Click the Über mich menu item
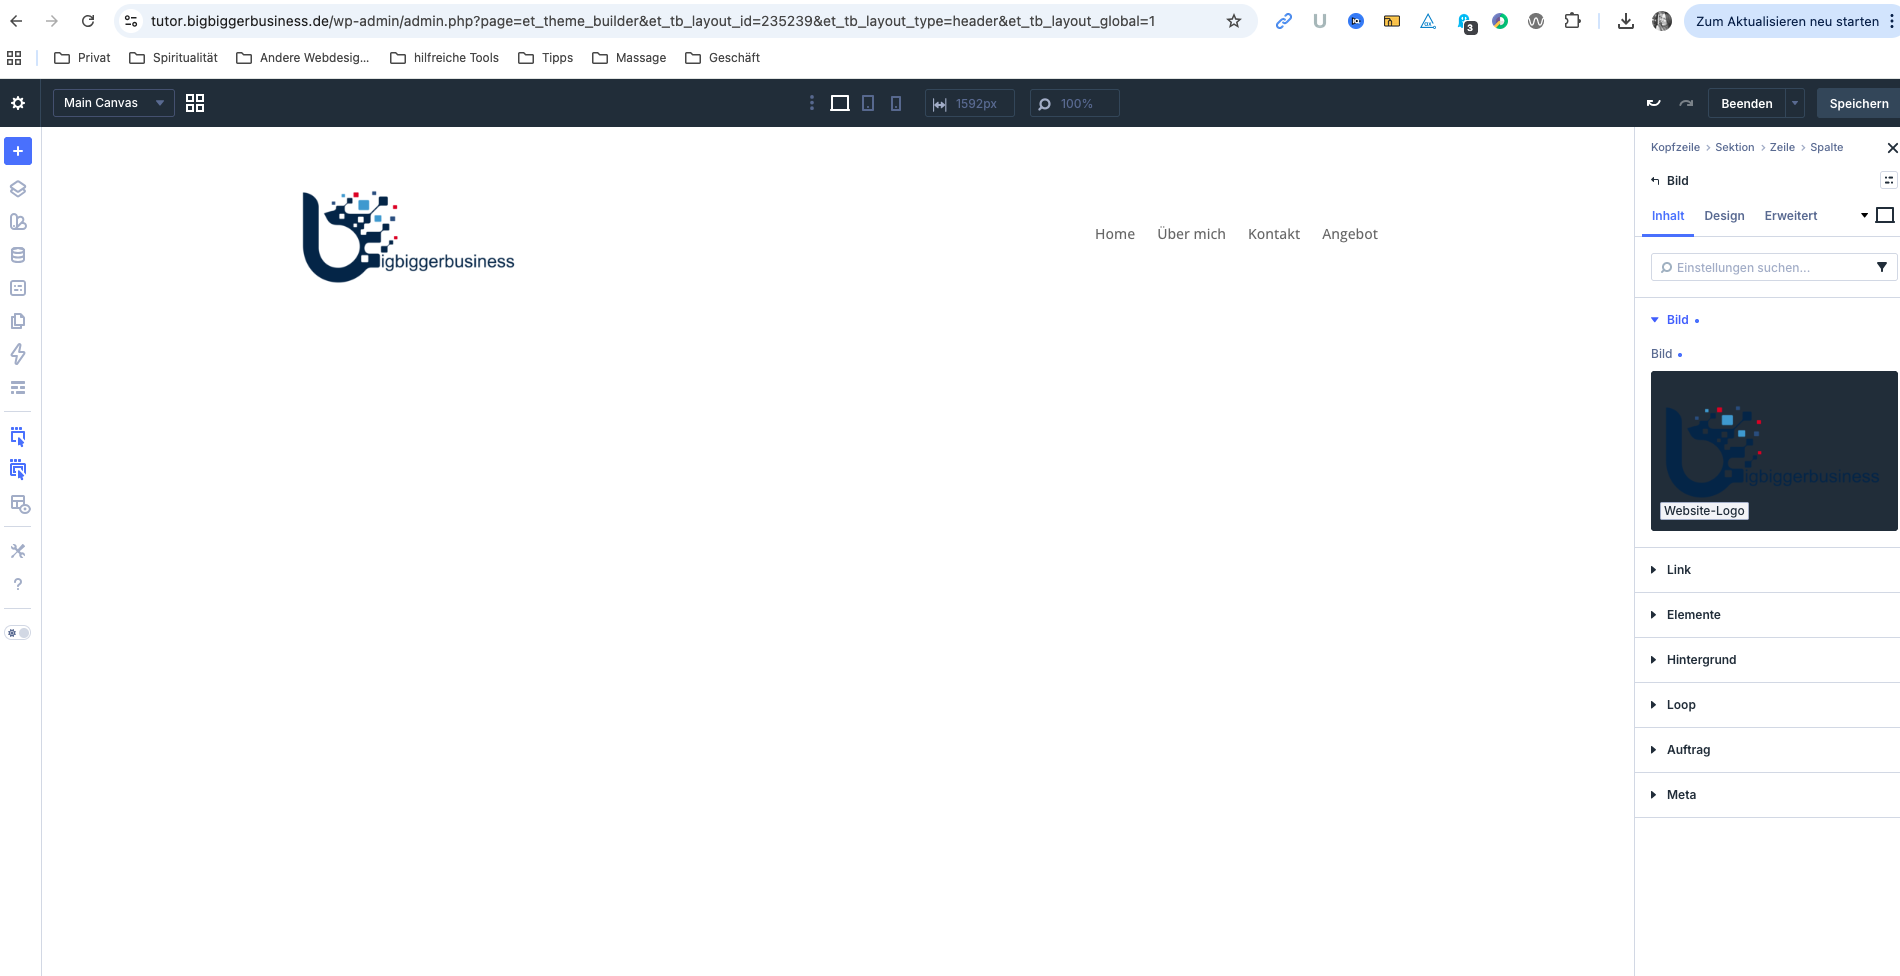1900x976 pixels. [1191, 234]
